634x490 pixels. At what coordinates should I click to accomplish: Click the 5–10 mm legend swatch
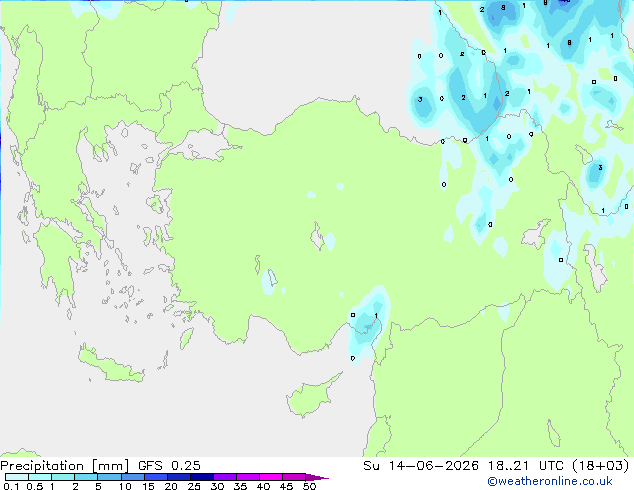[110, 477]
